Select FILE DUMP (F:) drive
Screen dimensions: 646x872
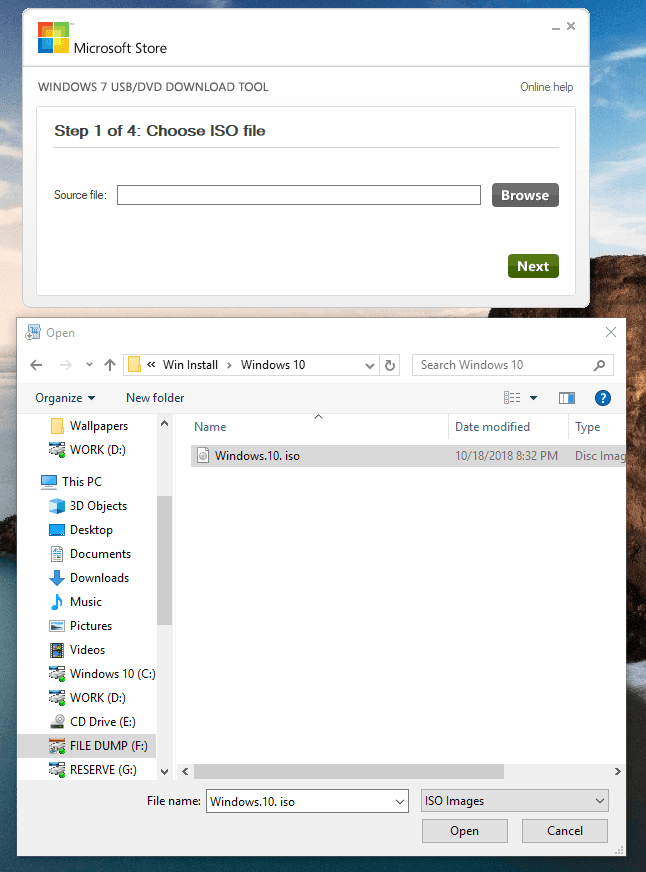point(87,746)
